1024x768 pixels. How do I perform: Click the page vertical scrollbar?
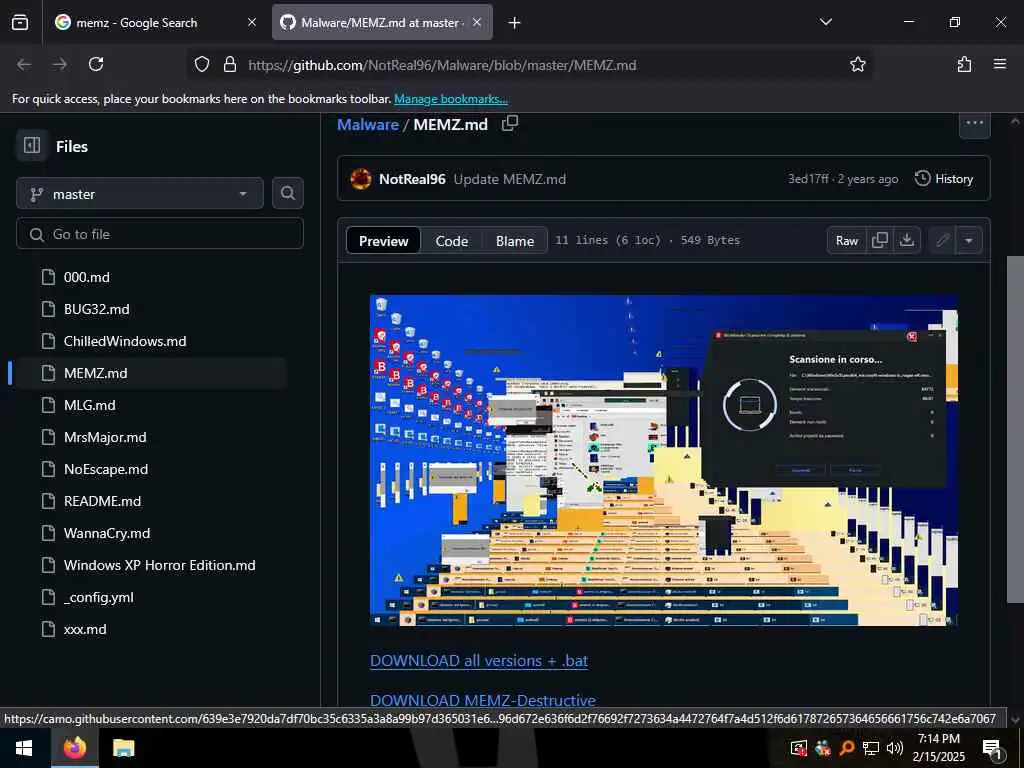click(x=1015, y=431)
